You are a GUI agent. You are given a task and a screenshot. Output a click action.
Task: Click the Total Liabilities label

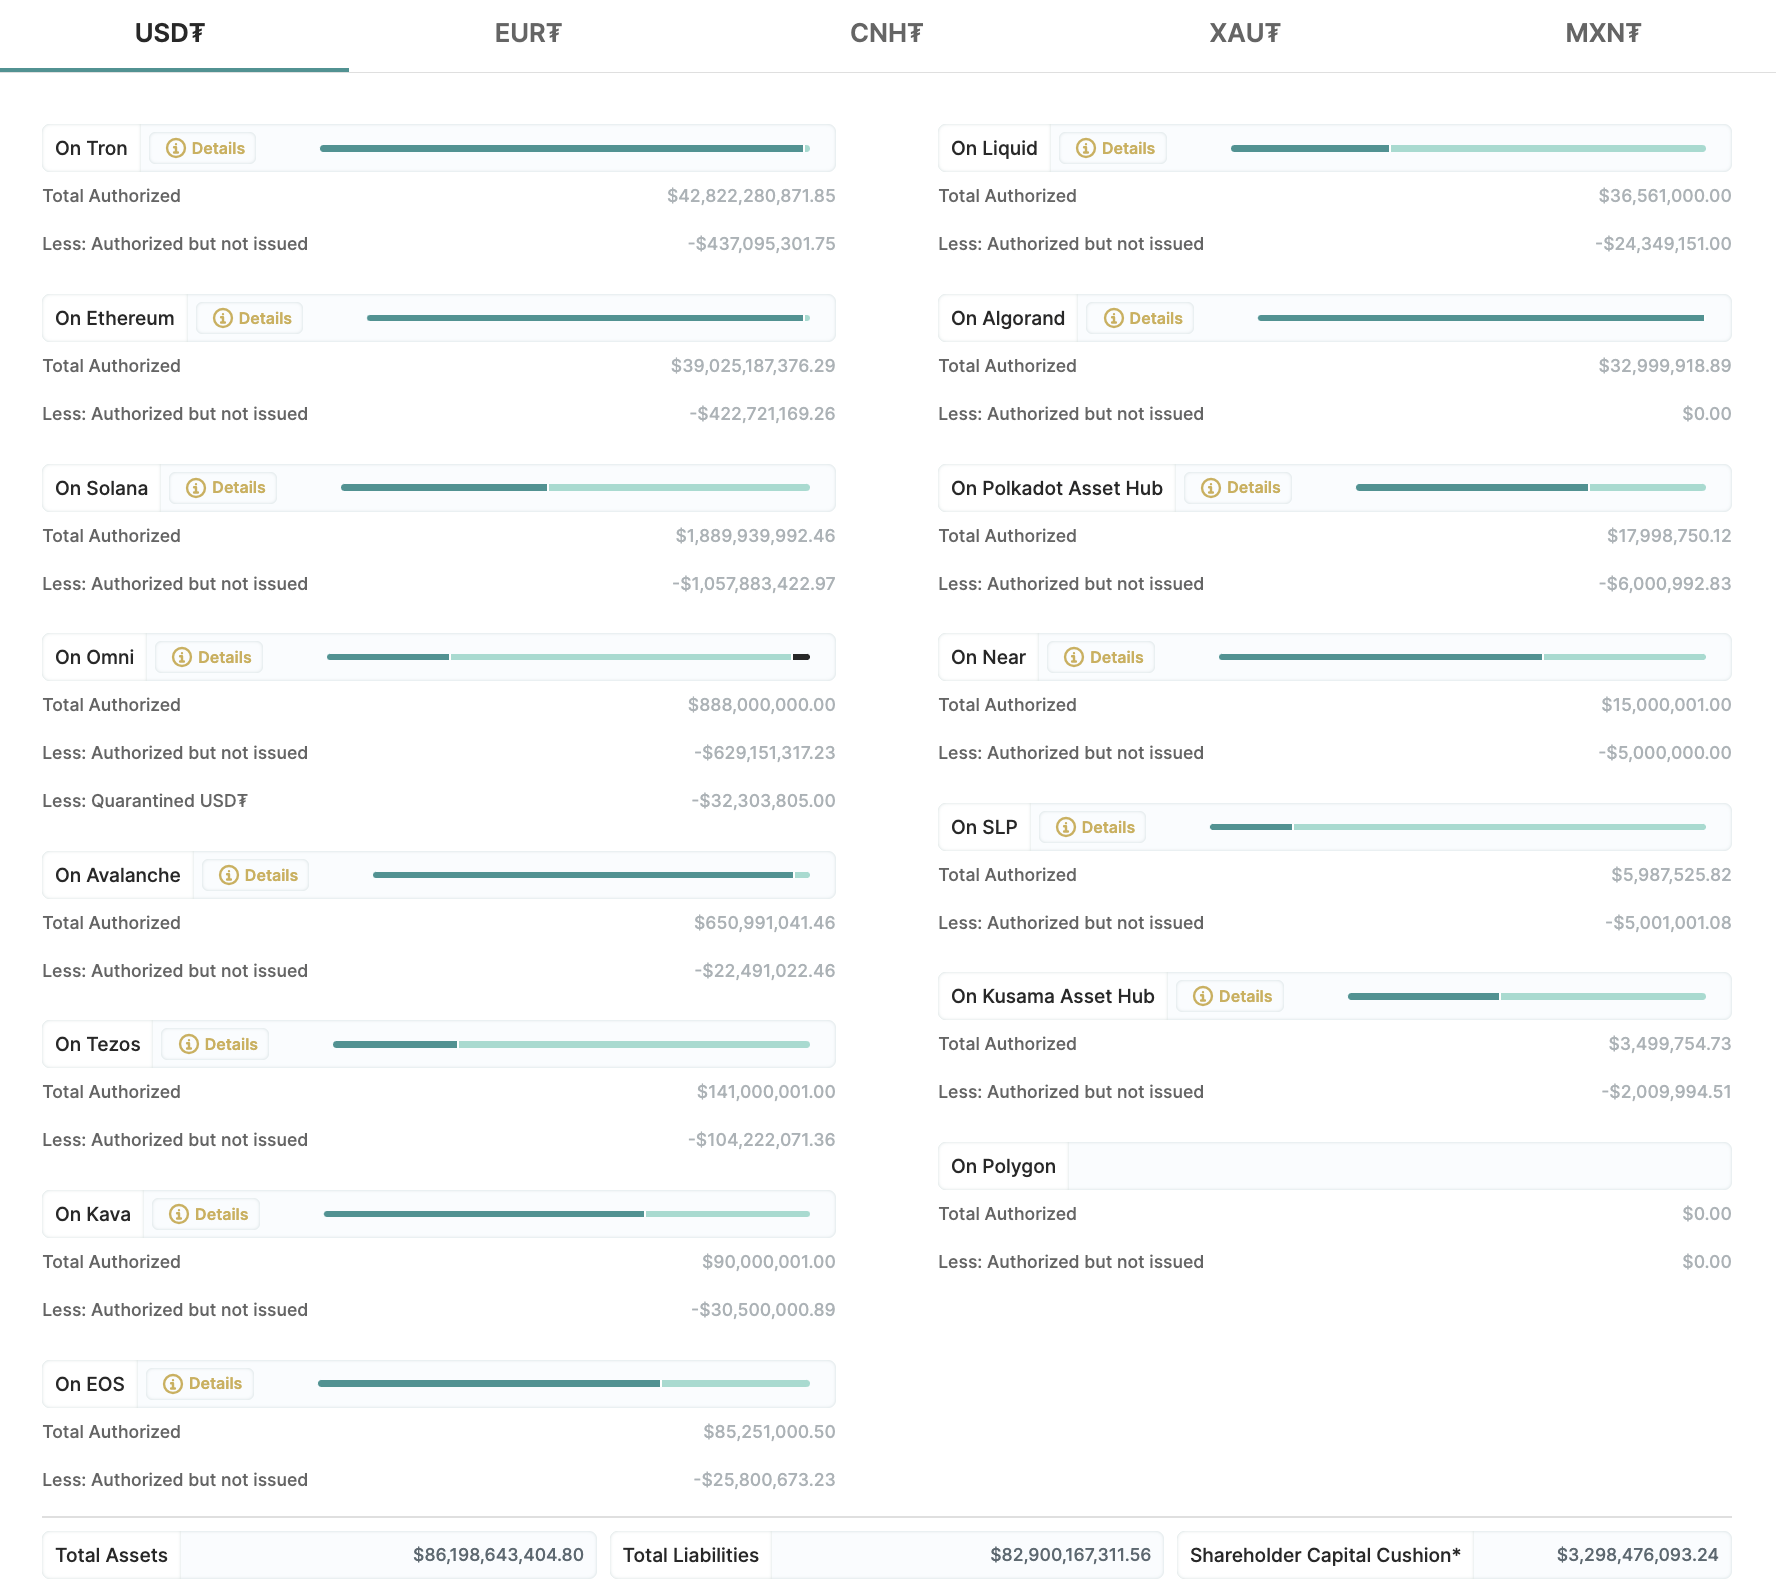pyautogui.click(x=691, y=1555)
